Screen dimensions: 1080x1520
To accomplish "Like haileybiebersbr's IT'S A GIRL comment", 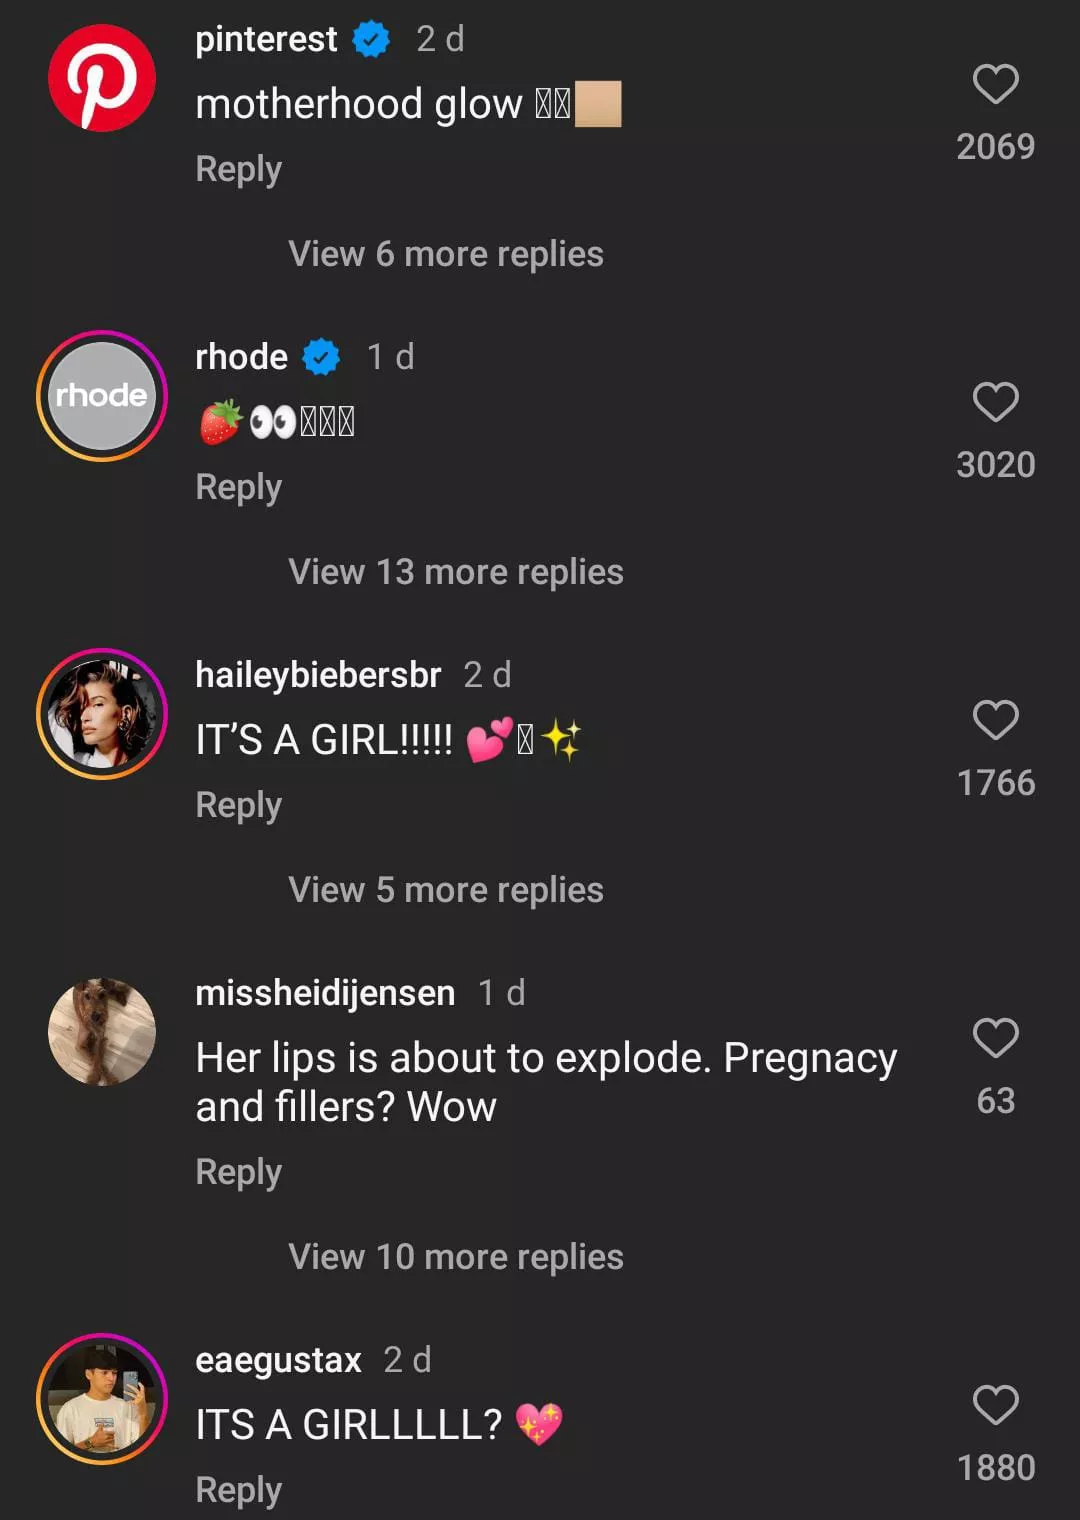I will [995, 720].
